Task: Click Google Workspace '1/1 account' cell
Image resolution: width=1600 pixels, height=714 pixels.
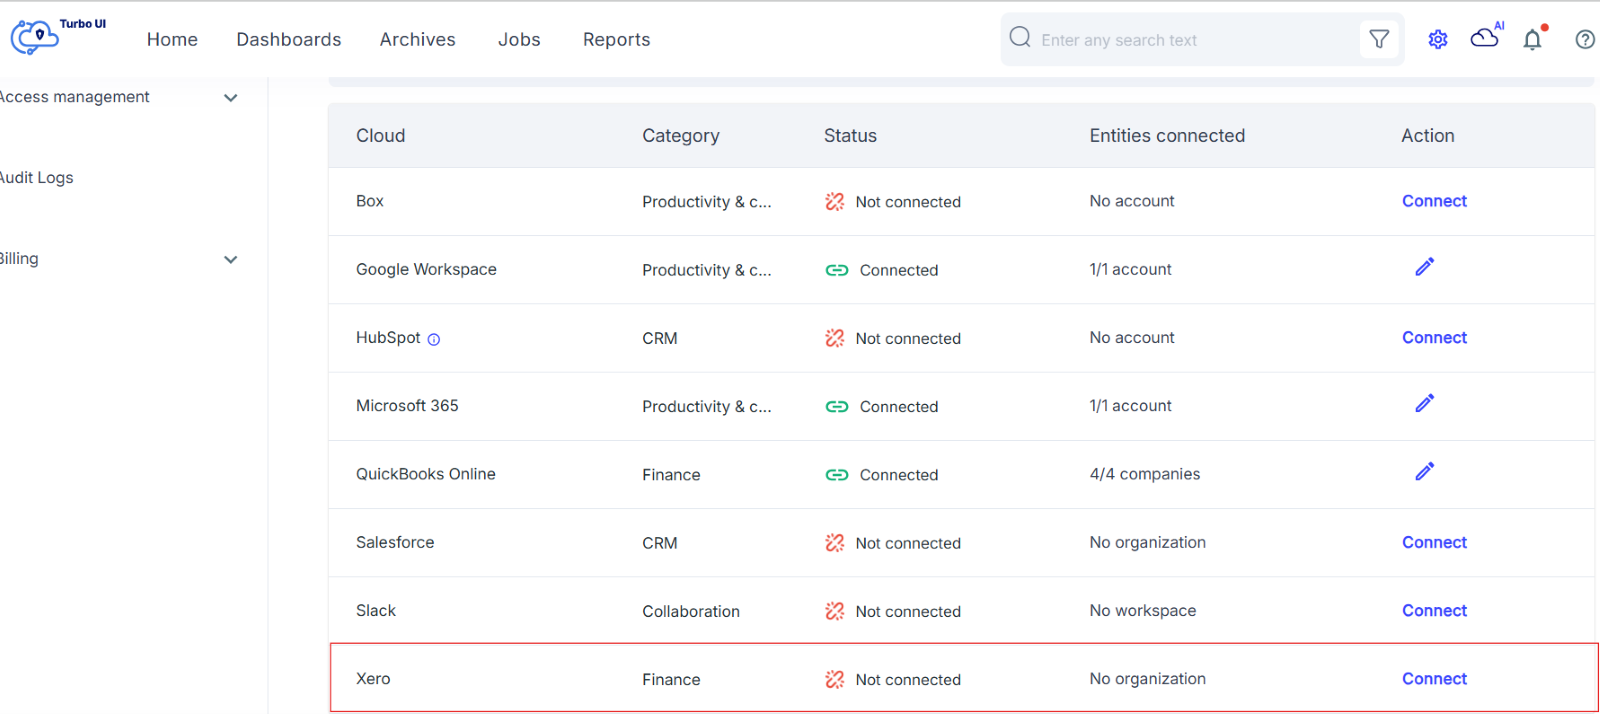Action: (1131, 269)
